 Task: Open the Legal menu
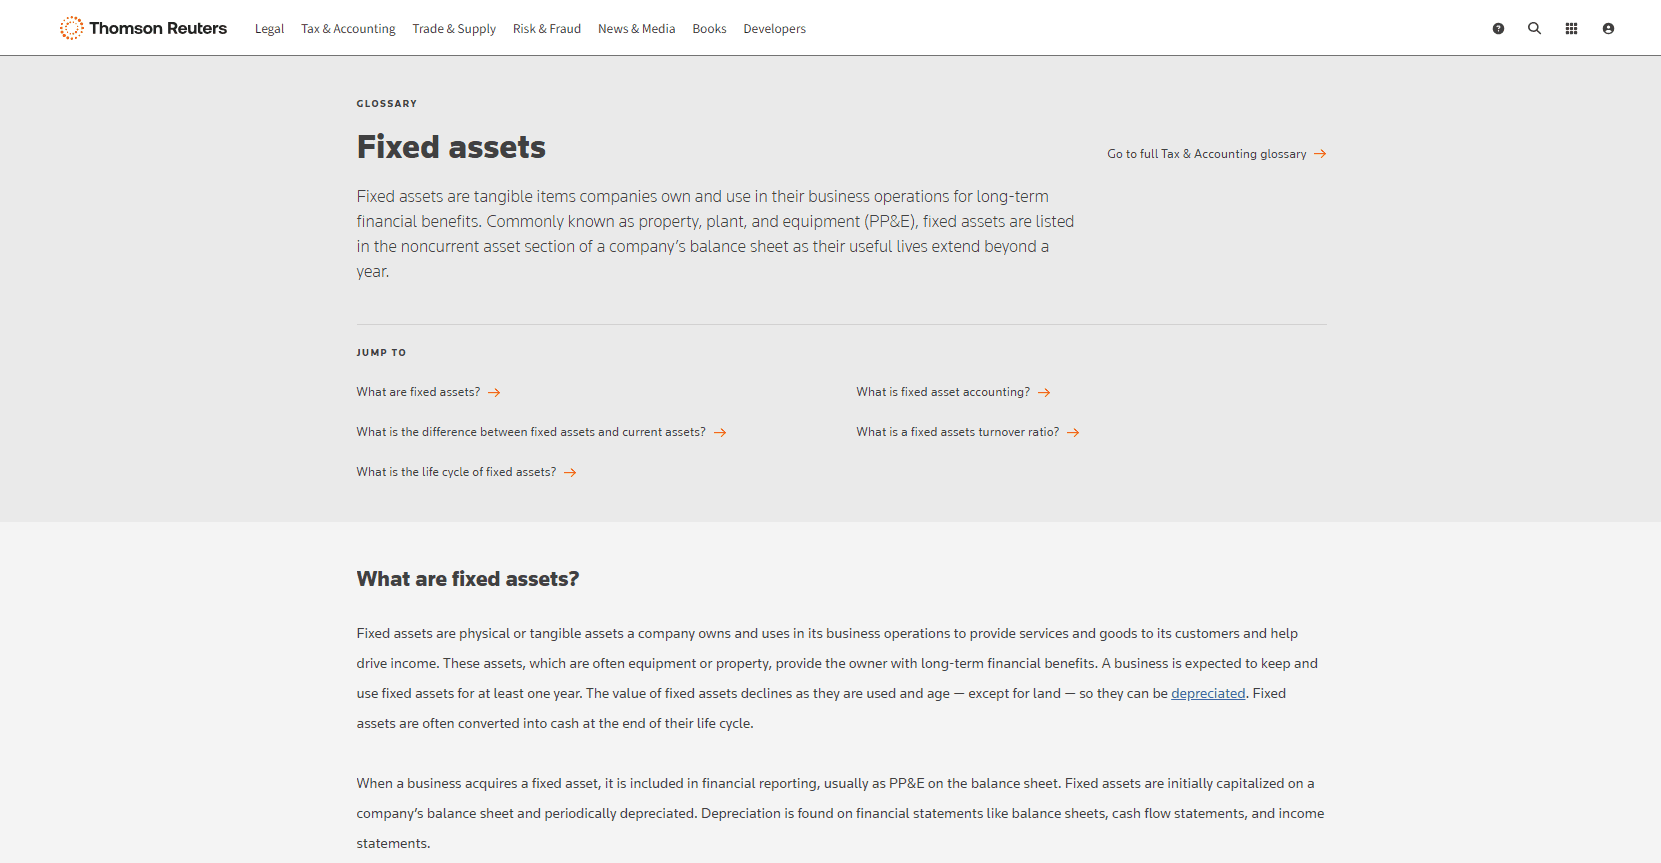tap(269, 29)
